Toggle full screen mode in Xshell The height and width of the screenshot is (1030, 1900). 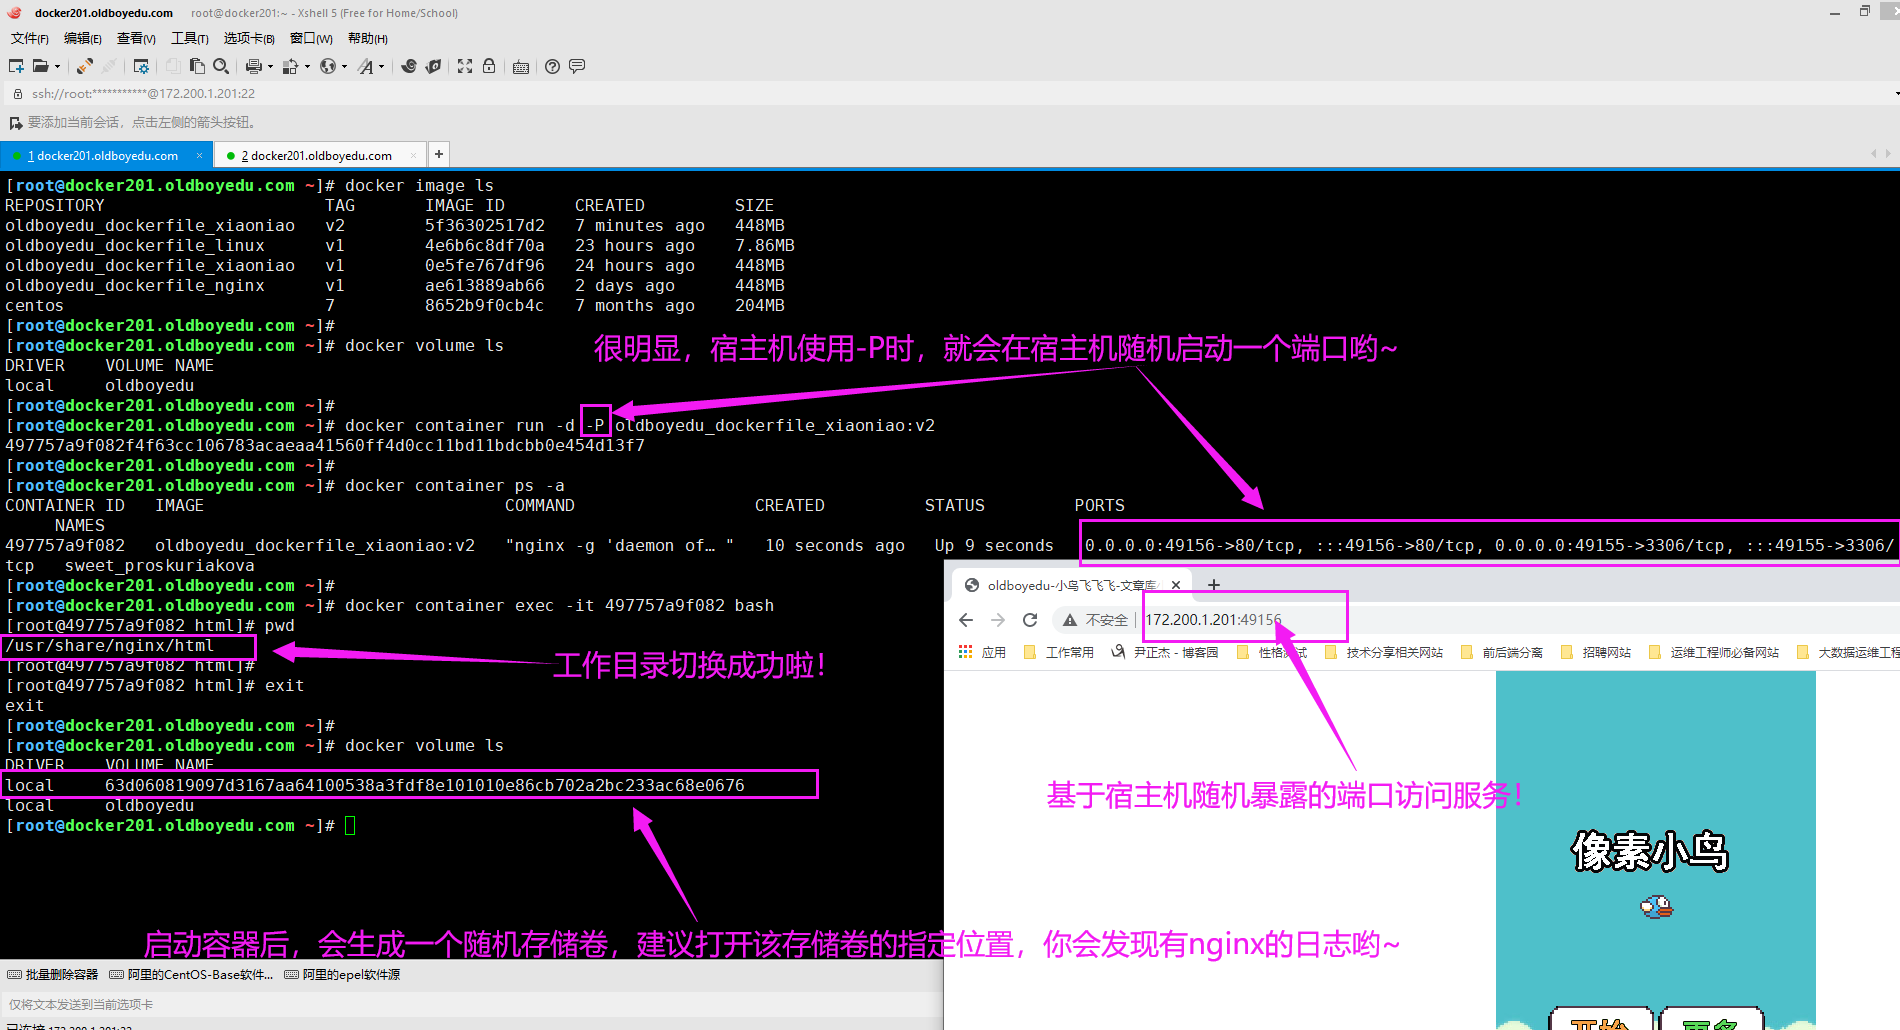pos(464,66)
